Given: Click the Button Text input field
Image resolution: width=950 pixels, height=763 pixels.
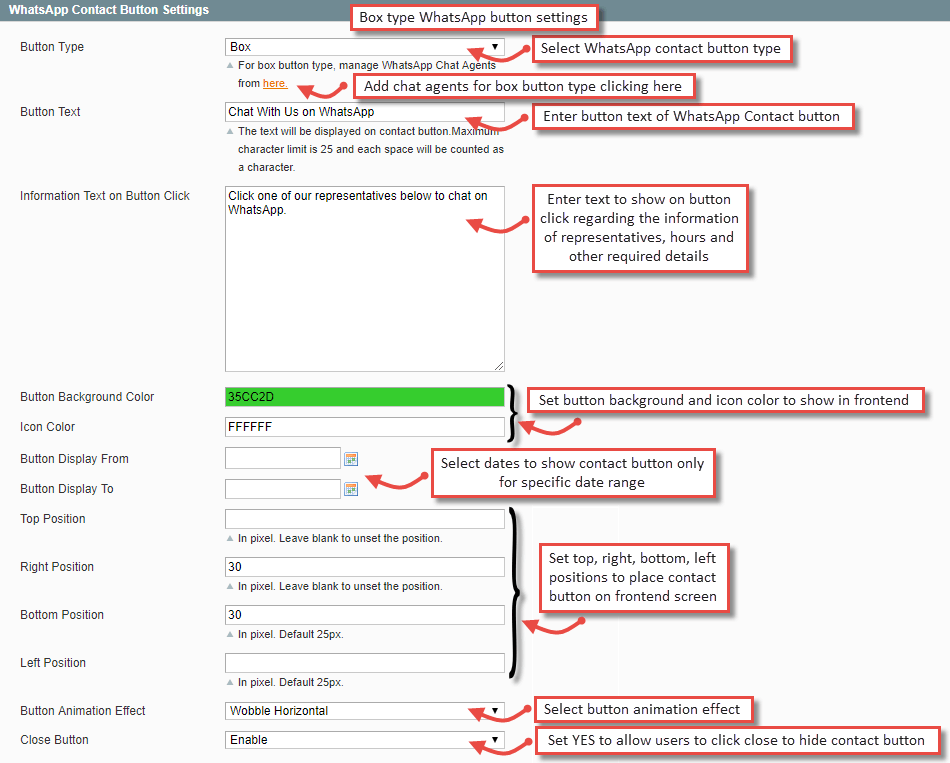Looking at the screenshot, I should [365, 112].
